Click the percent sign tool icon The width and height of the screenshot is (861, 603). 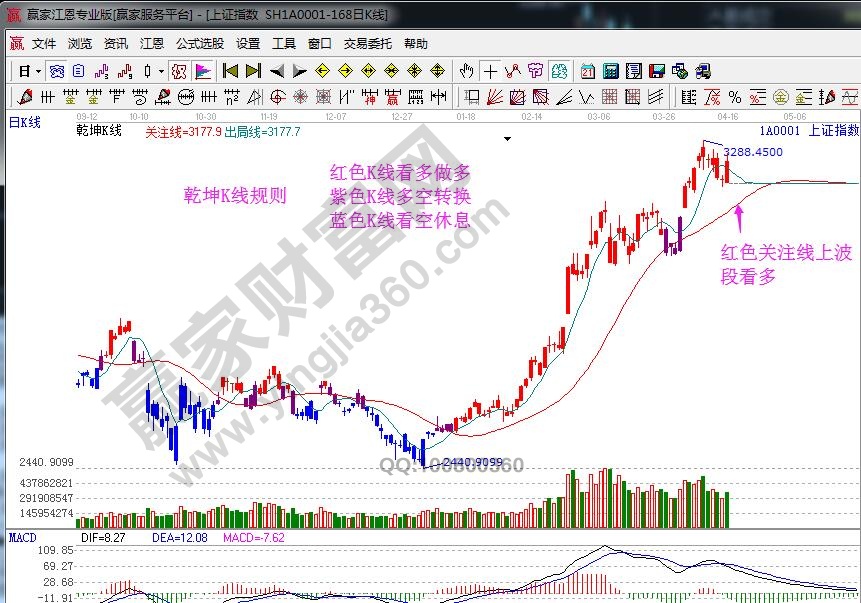734,97
